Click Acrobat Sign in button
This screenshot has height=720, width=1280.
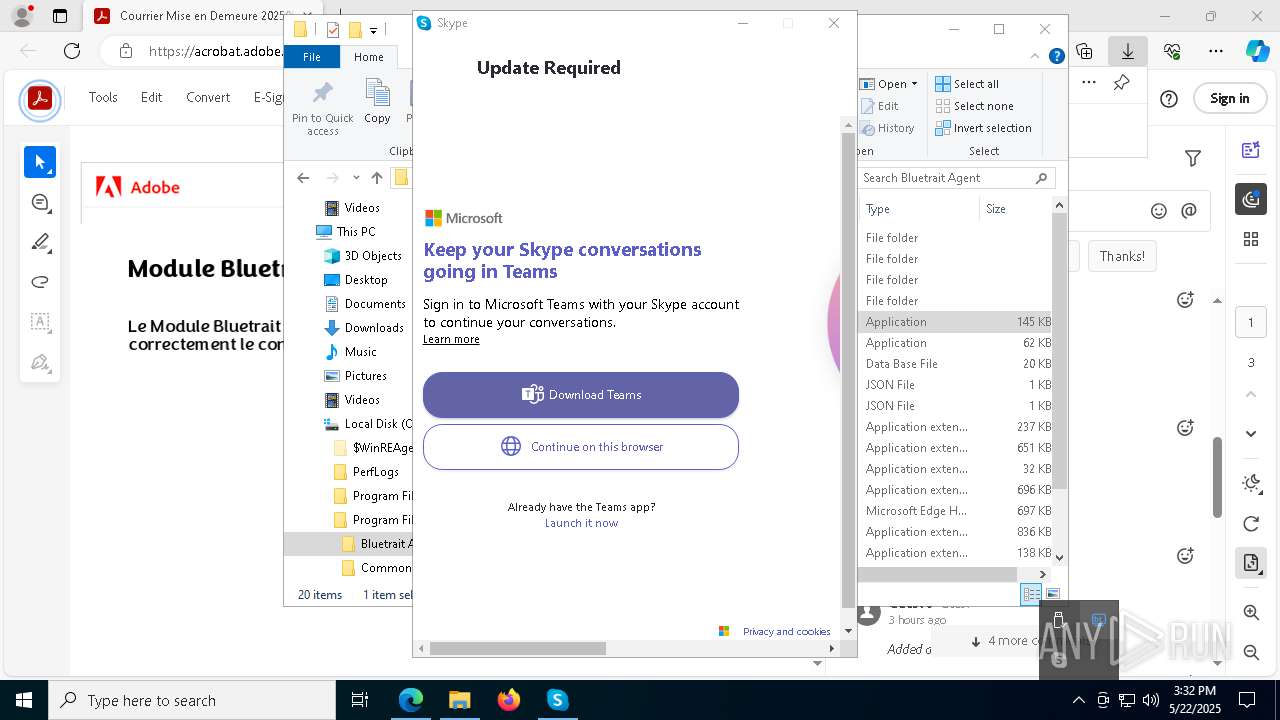tap(1229, 98)
